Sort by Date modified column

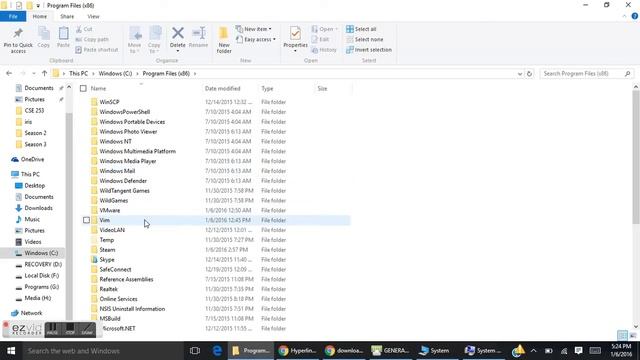(x=222, y=88)
